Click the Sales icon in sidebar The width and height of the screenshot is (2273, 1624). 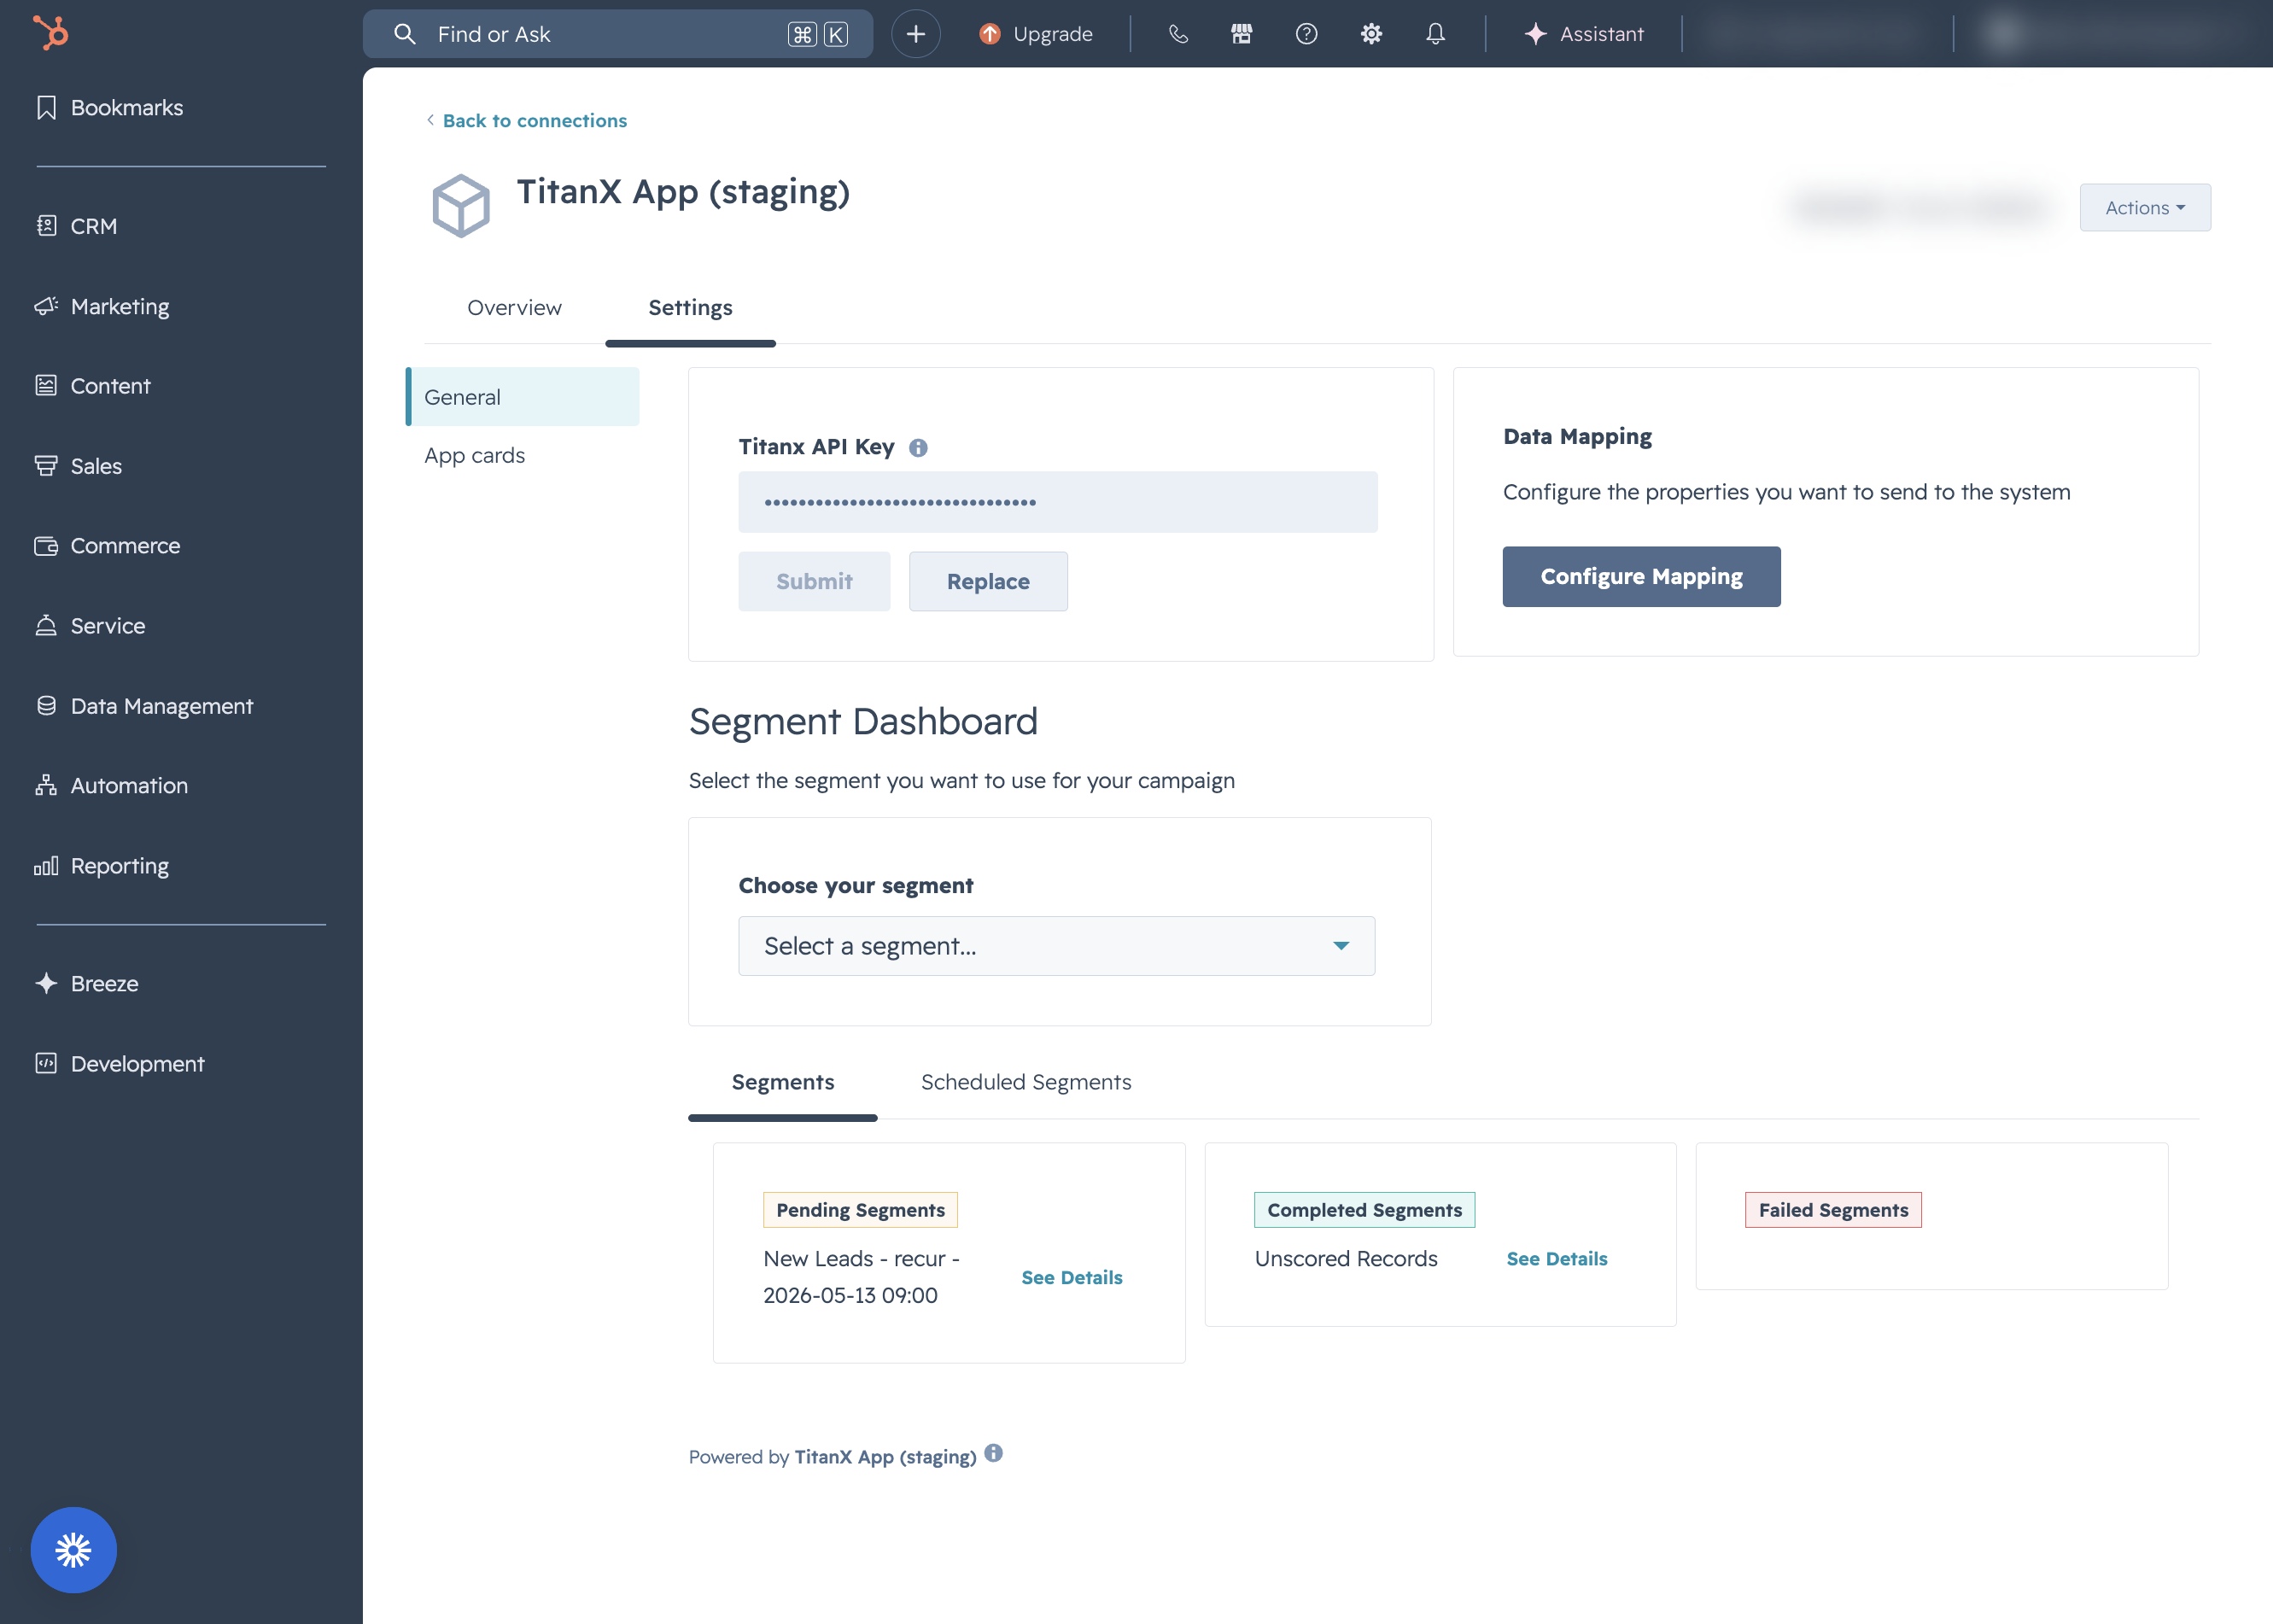[46, 465]
